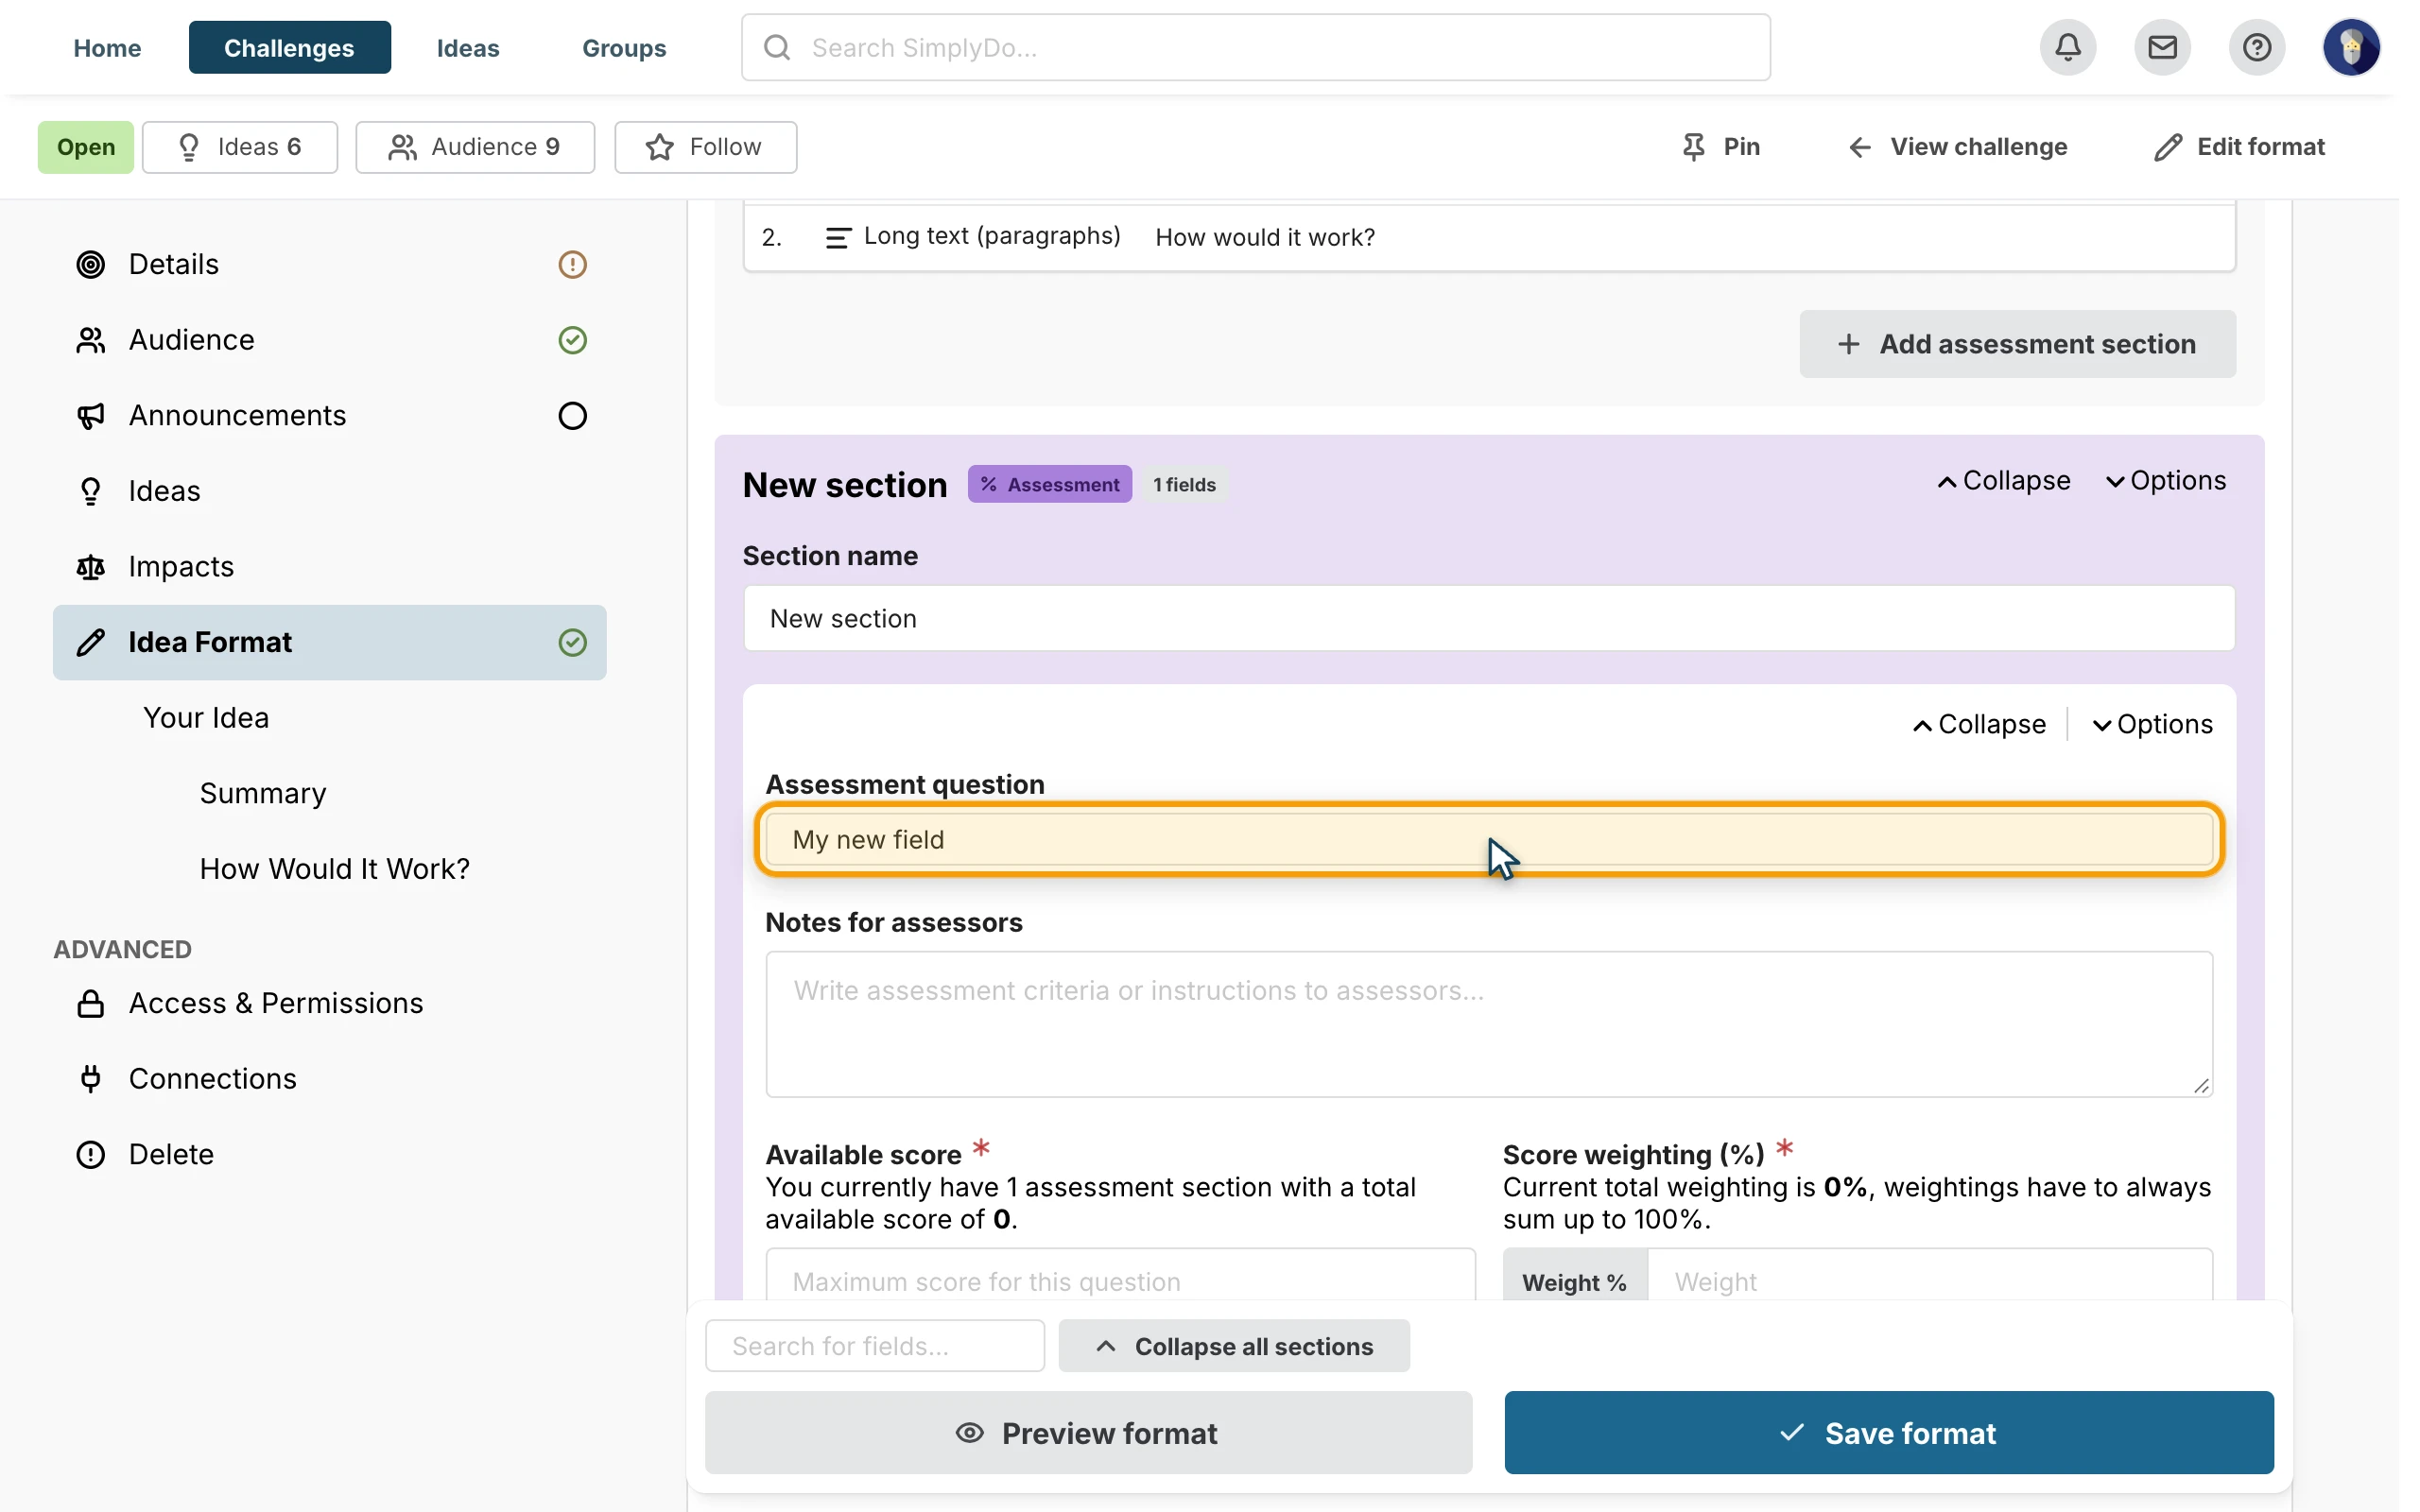Image resolution: width=2420 pixels, height=1512 pixels.
Task: Click the Details warning status icon
Action: click(572, 264)
